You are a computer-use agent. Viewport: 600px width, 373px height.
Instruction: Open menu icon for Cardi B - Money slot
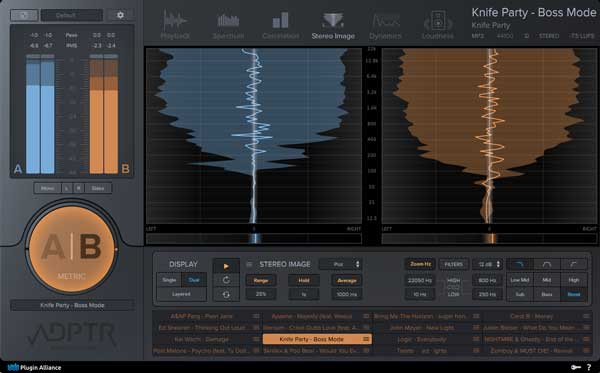(586, 316)
